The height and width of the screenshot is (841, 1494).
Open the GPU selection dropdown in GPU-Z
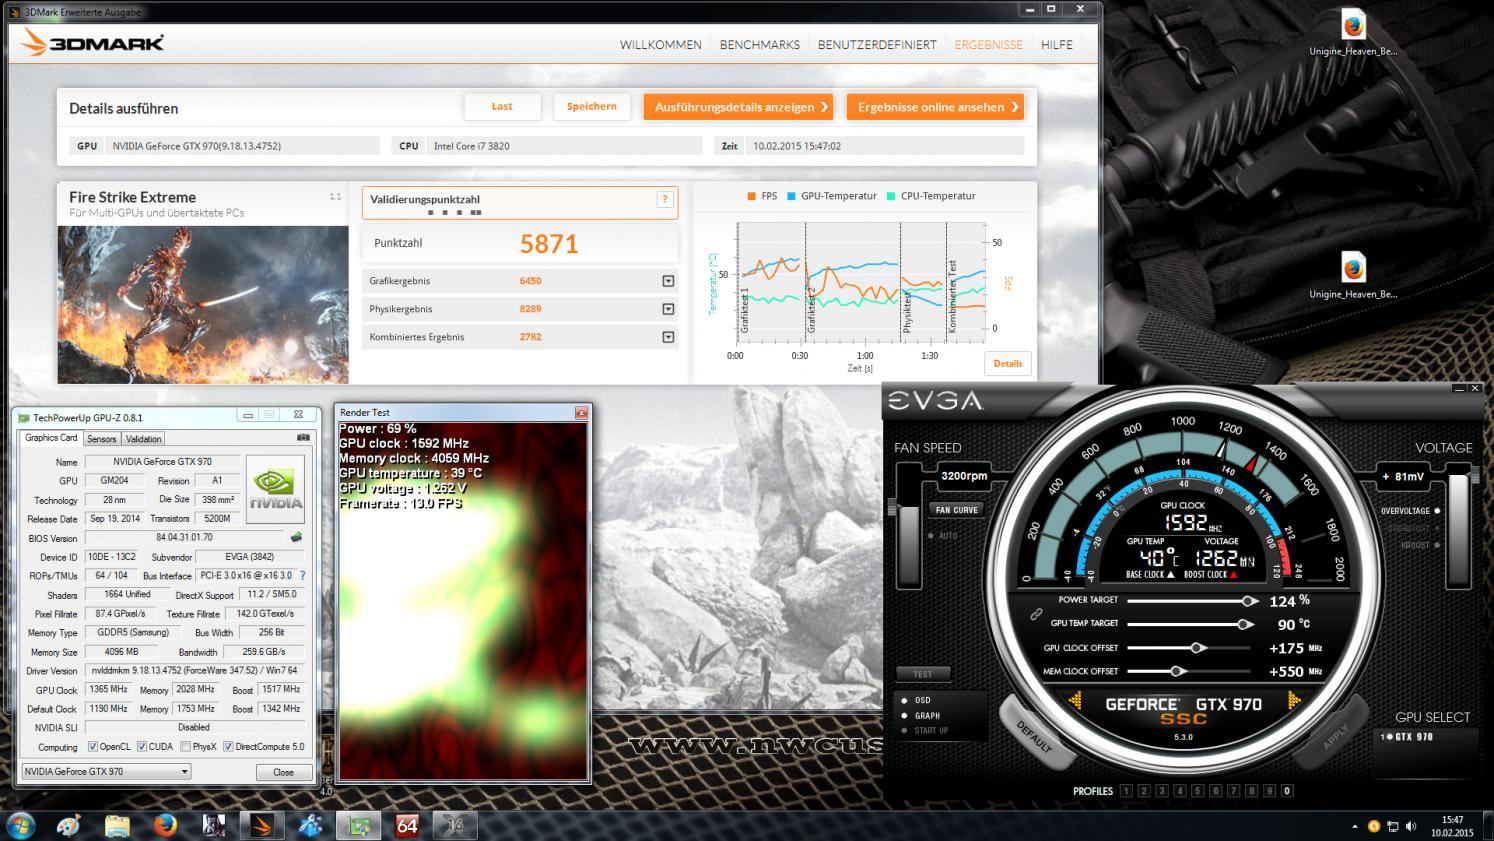106,771
